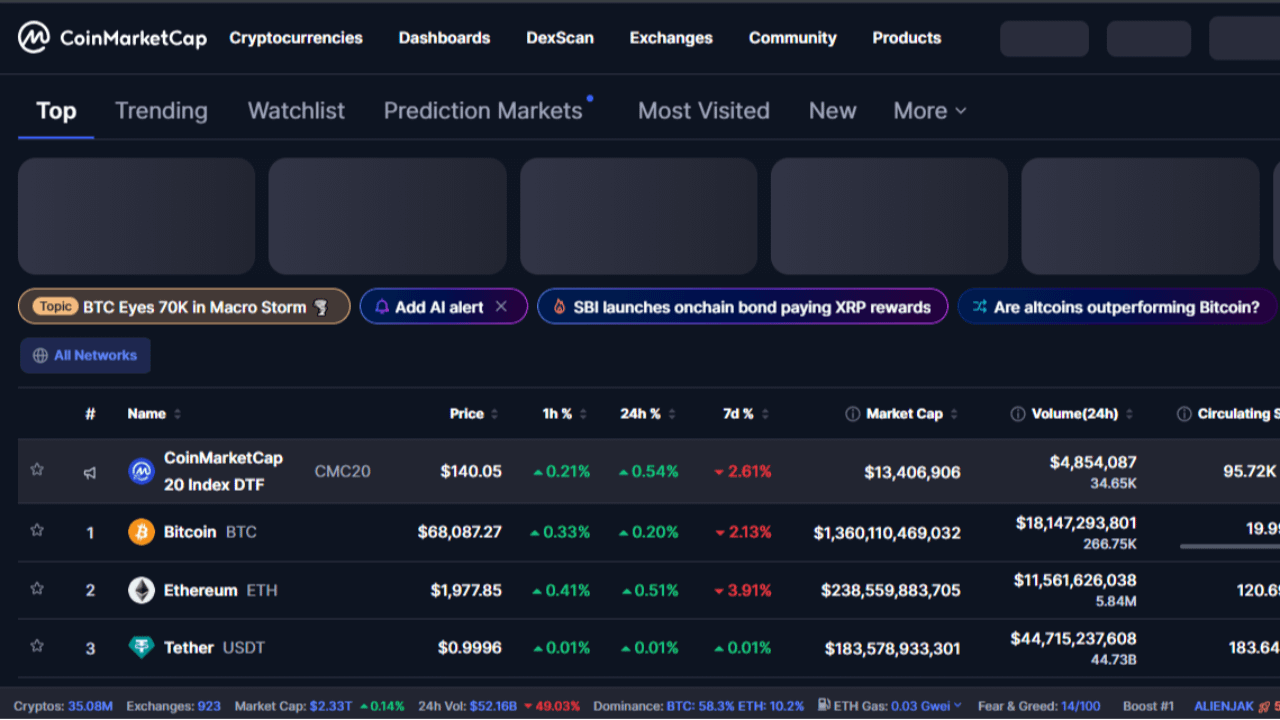This screenshot has width=1280, height=720.
Task: Click the Bitcoin circulating supply progress bar
Action: (1230, 546)
